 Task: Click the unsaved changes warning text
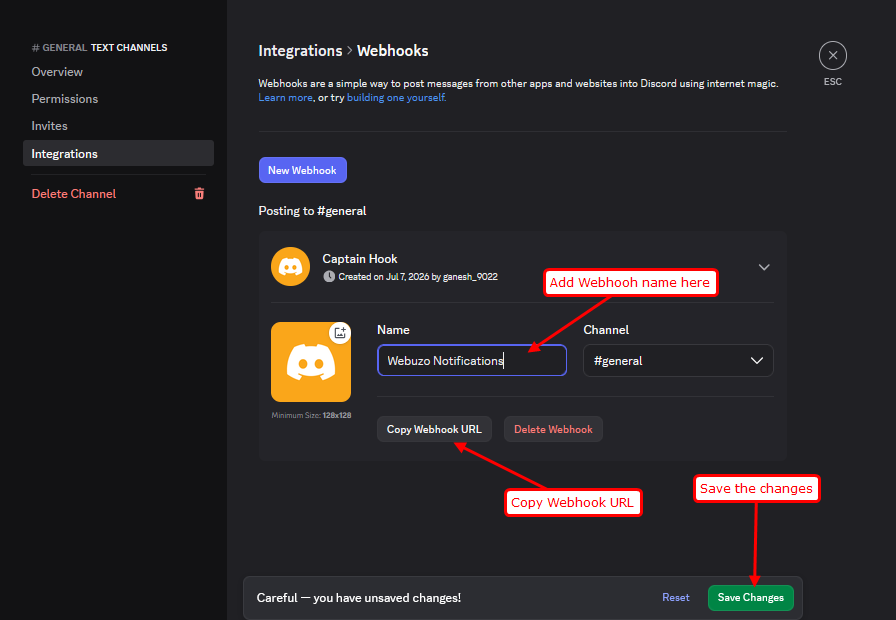point(359,598)
